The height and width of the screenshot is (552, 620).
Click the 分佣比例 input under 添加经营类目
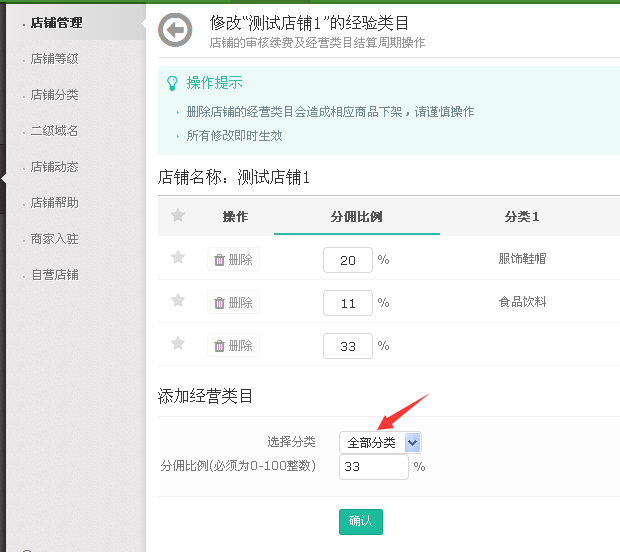pos(373,466)
